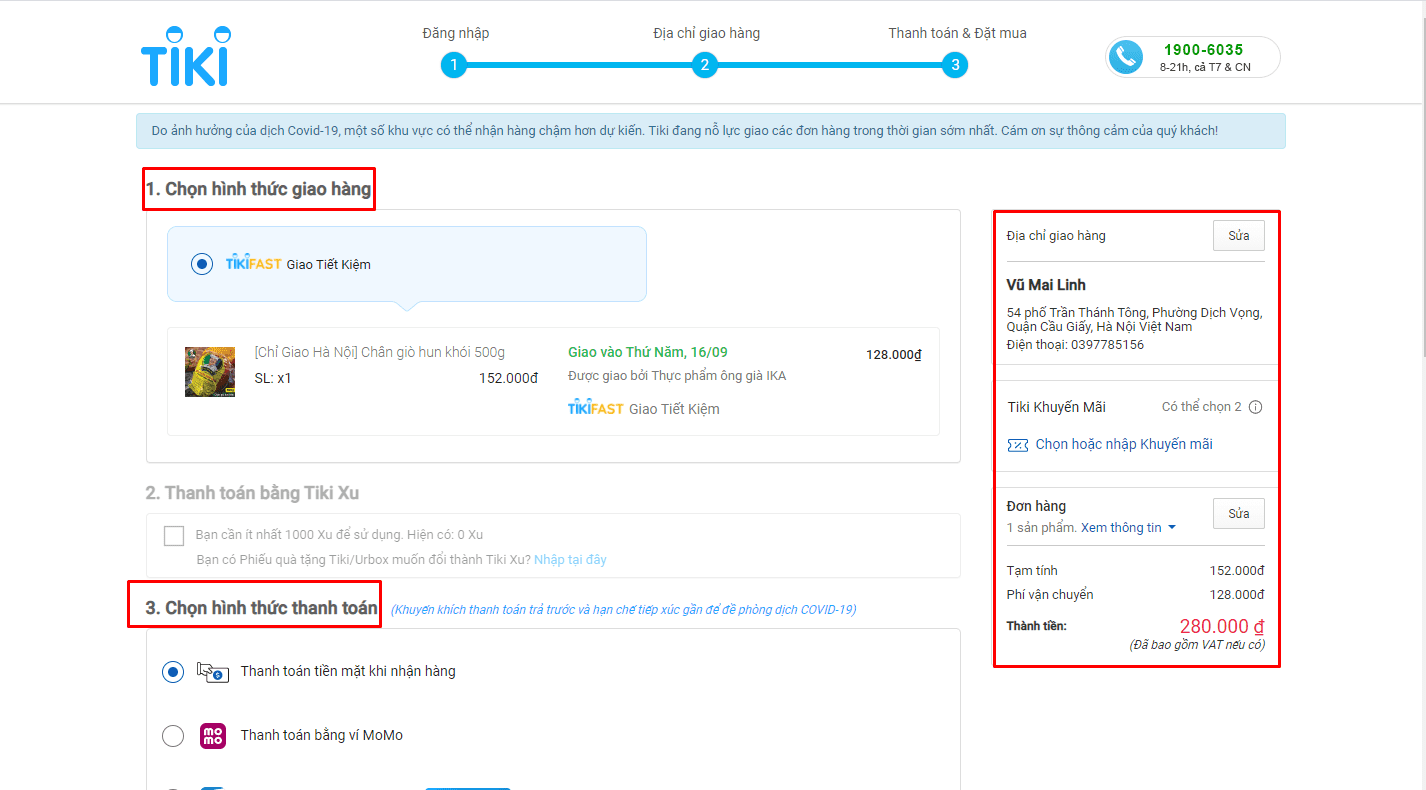Image resolution: width=1426 pixels, height=790 pixels.
Task: Click the Tiki Khuyến Mãi heading
Action: (1057, 407)
